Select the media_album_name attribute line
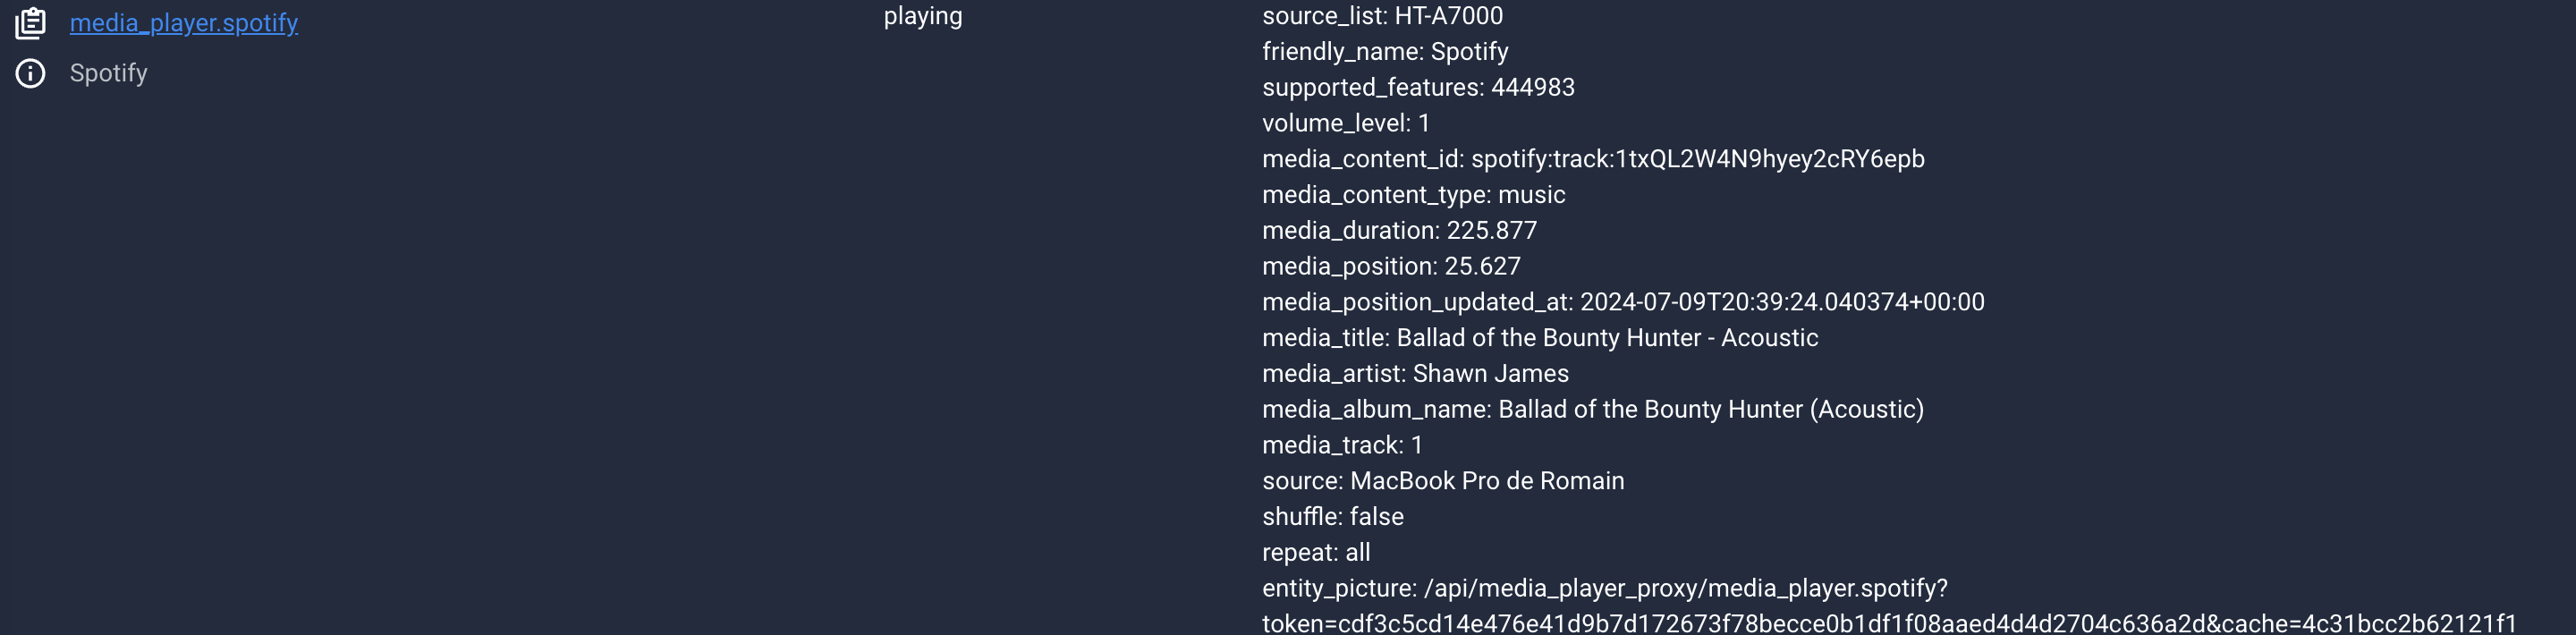The image size is (2576, 635). pos(1593,410)
